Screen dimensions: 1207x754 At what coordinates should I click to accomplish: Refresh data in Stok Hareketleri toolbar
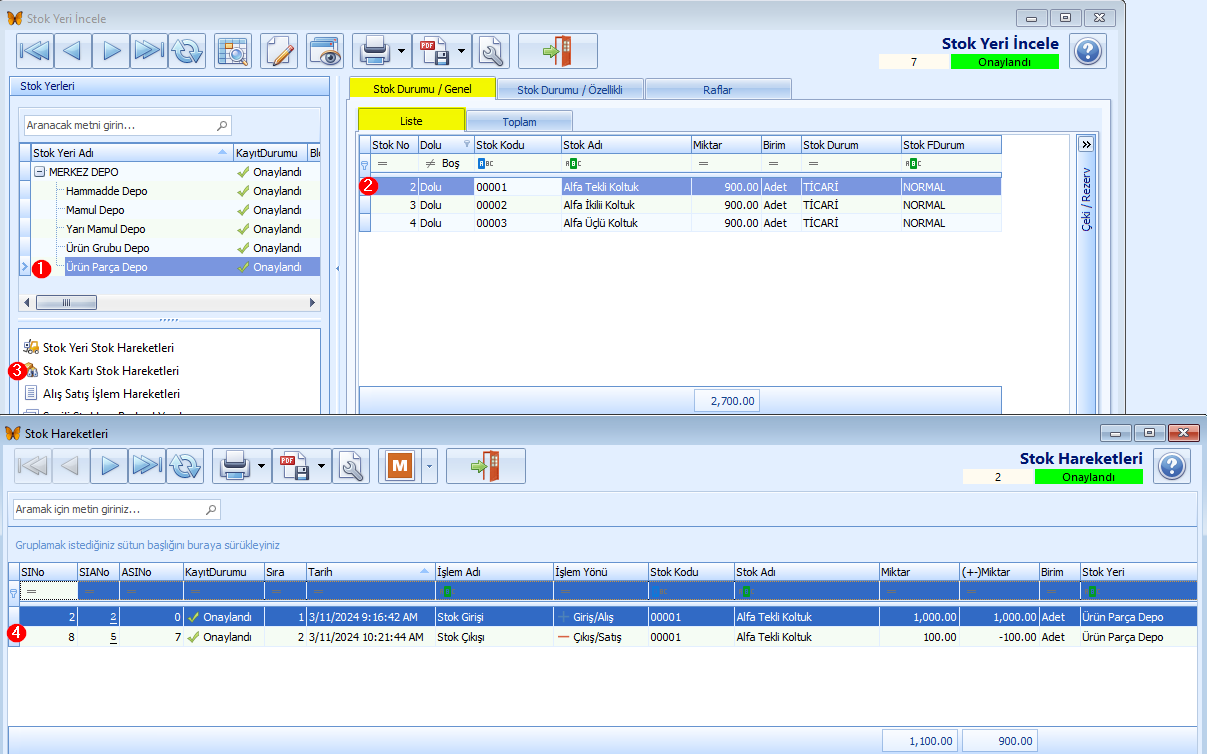(x=185, y=465)
